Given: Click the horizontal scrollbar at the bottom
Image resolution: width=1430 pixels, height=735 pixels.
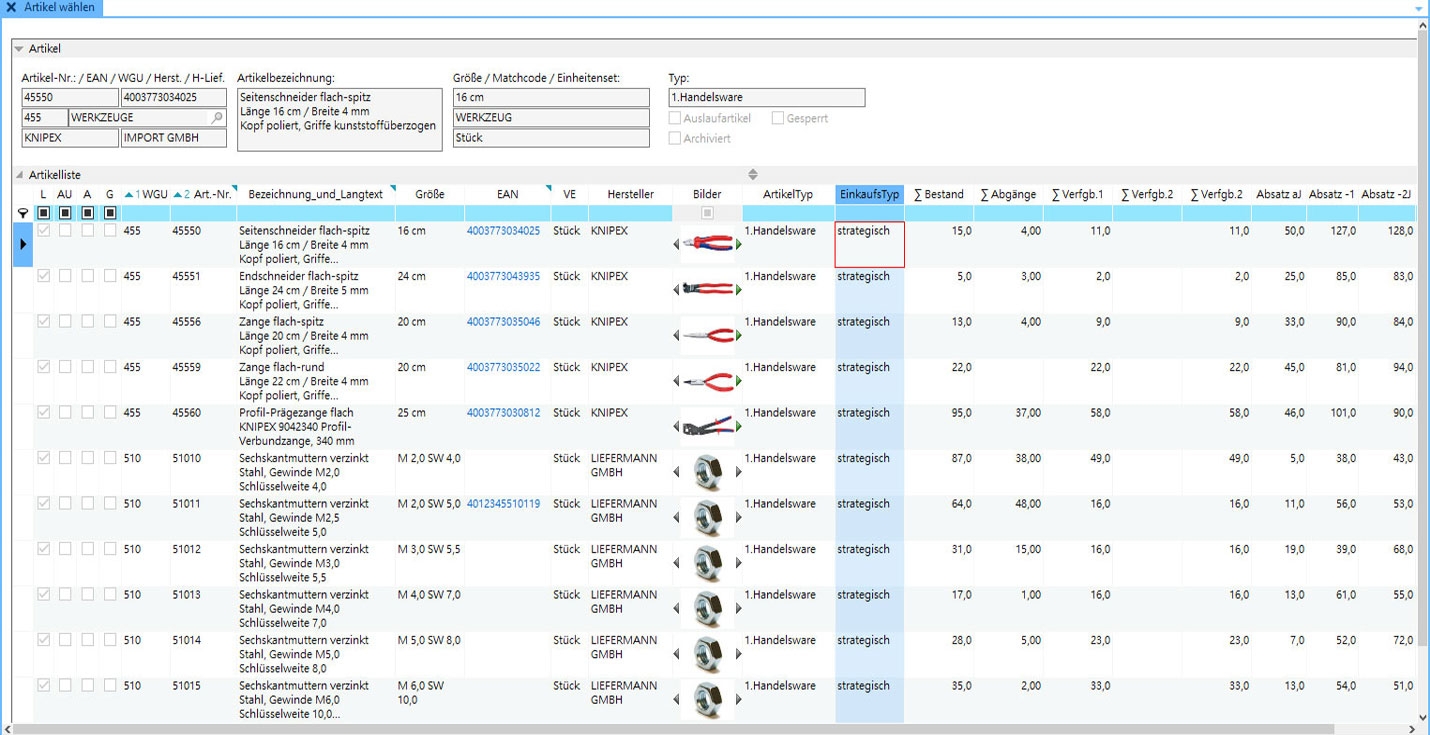Looking at the screenshot, I should pos(700,729).
